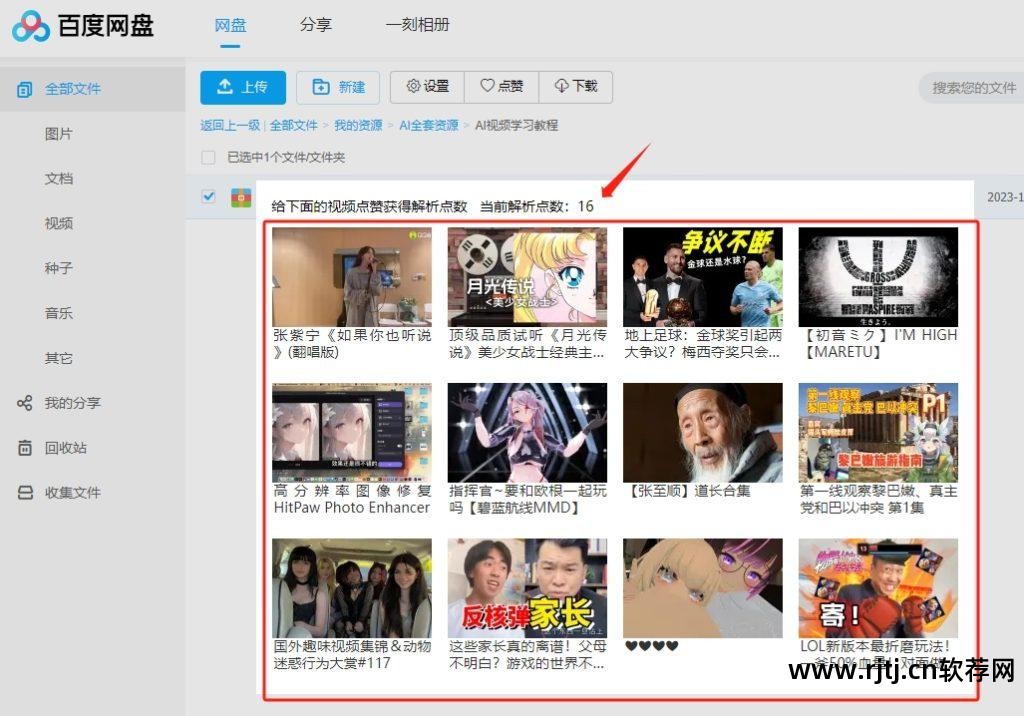Click the 我的资源 breadcrumb link
The height and width of the screenshot is (716, 1024).
pyautogui.click(x=358, y=125)
